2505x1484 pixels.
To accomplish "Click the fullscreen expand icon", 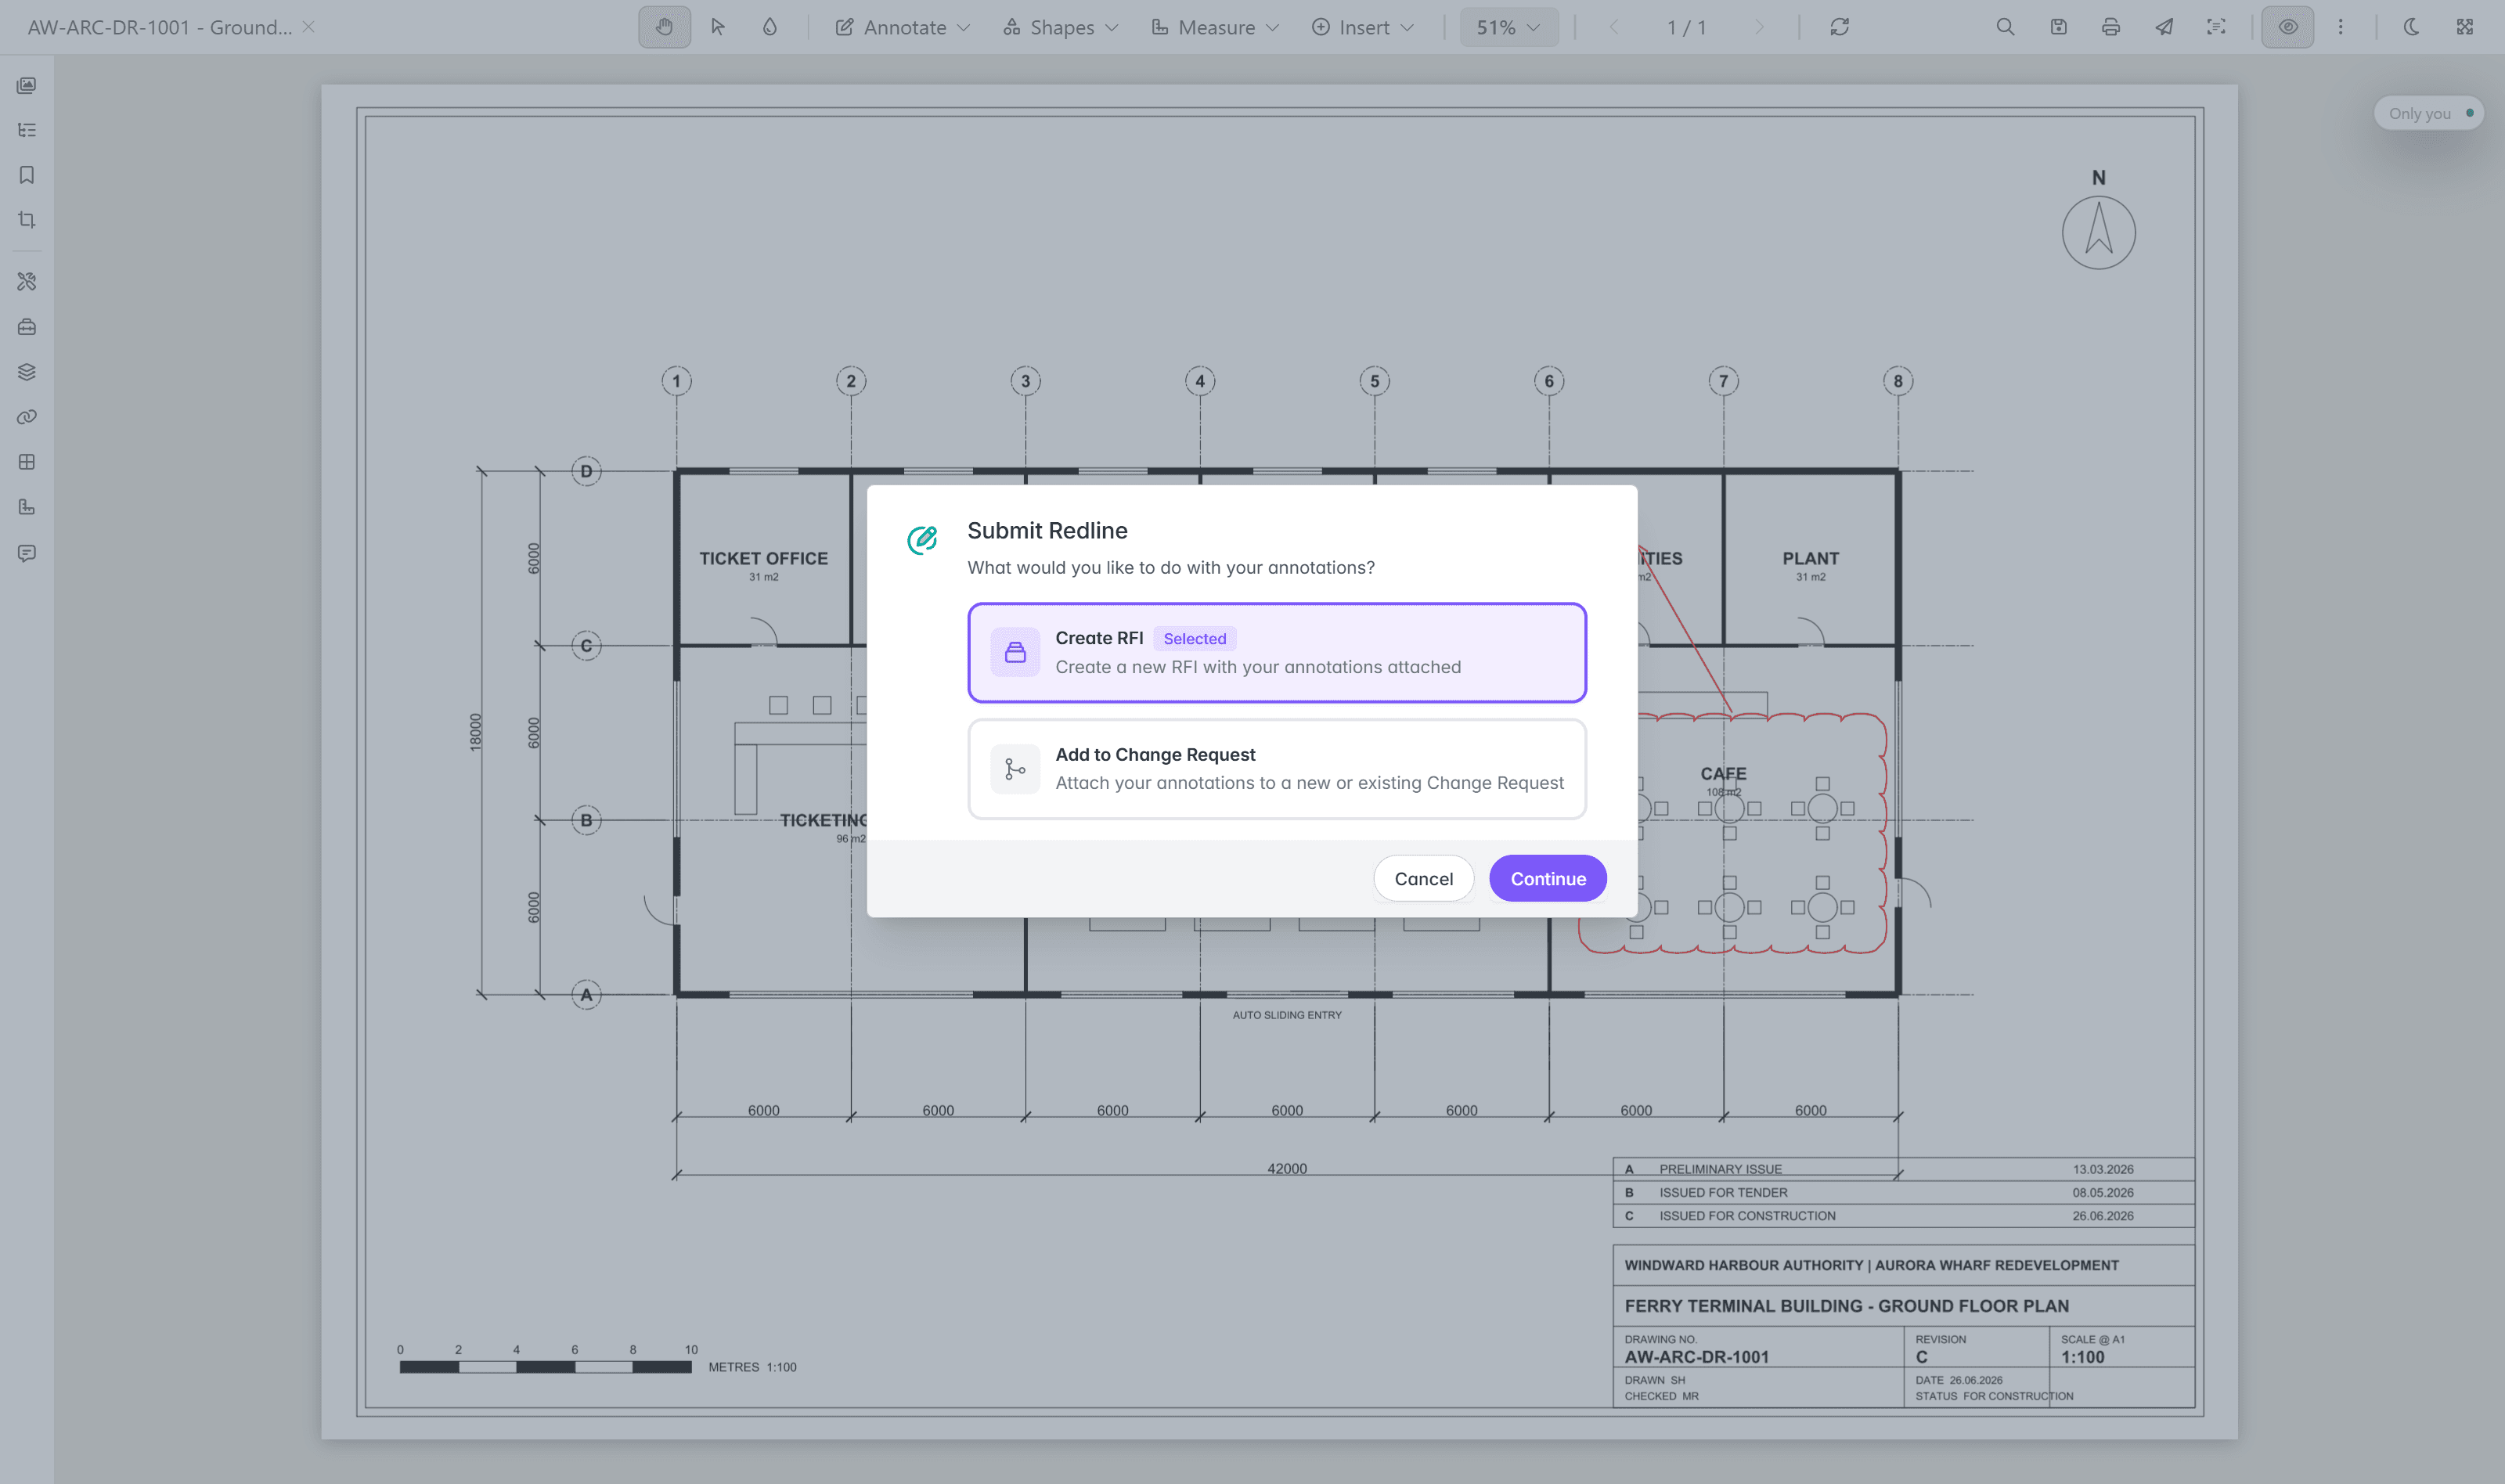I will 2464,27.
